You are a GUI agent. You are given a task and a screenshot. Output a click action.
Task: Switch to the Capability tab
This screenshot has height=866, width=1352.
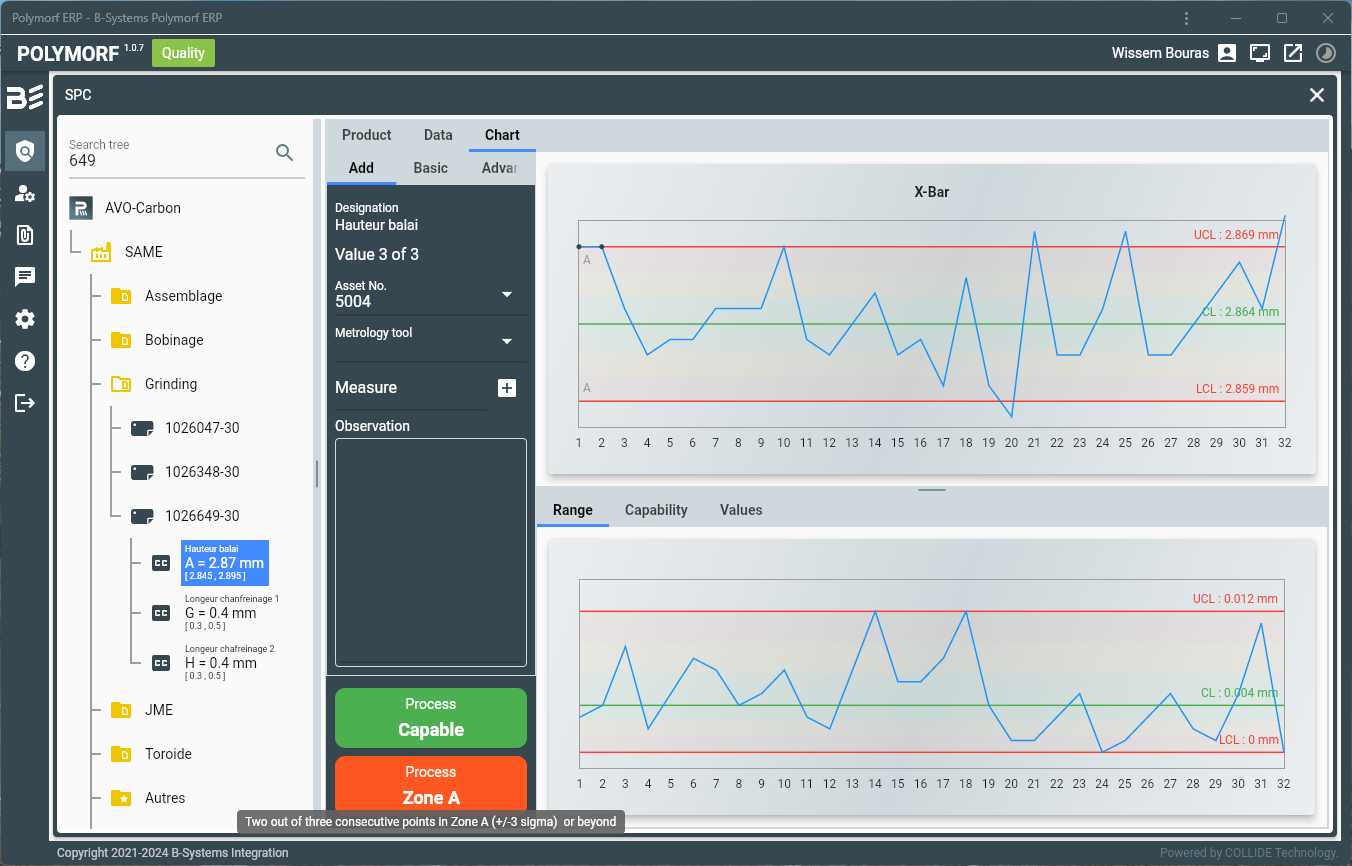(656, 510)
